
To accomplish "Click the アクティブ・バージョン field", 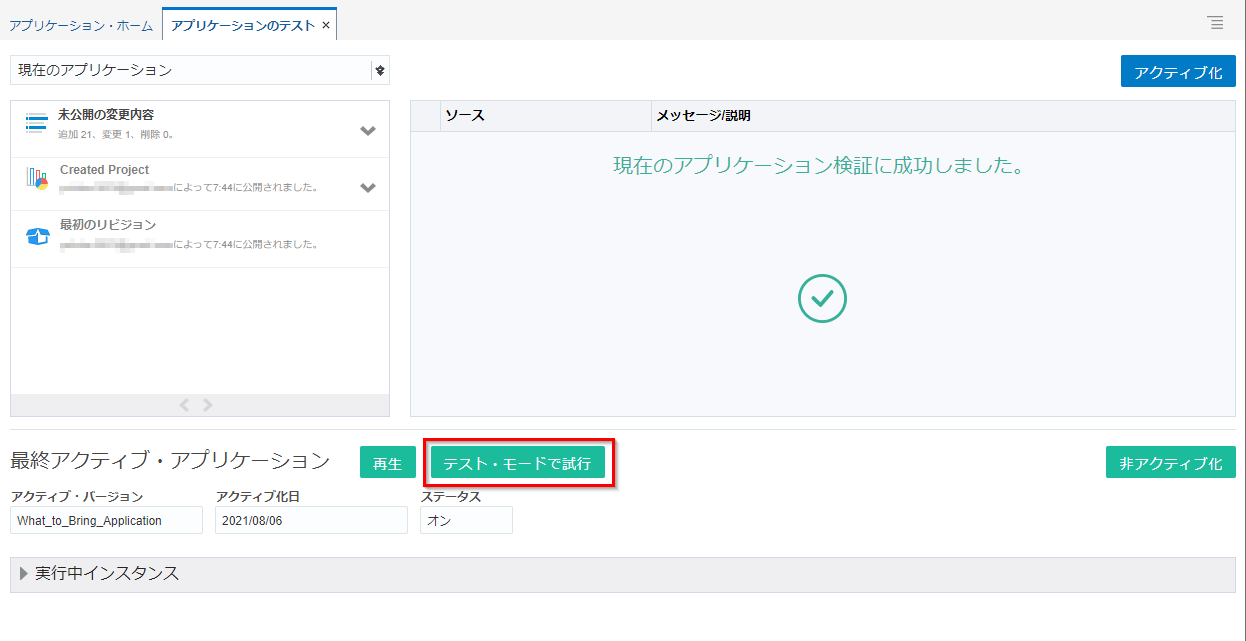I will [106, 520].
